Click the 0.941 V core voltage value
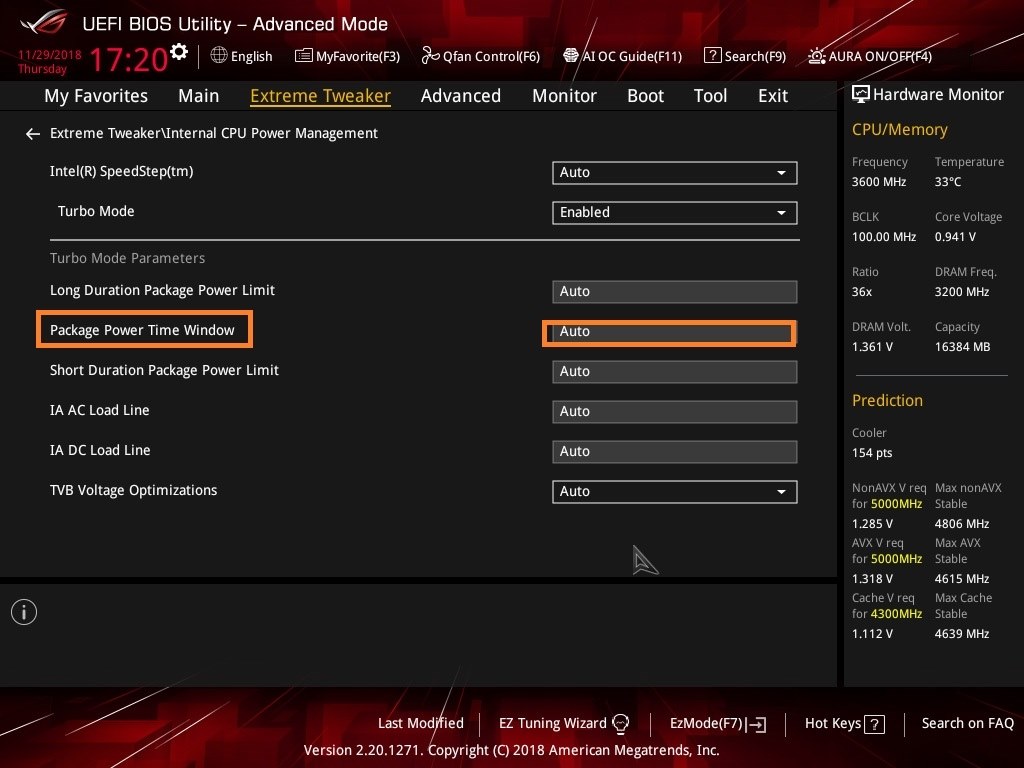This screenshot has width=1024, height=768. point(955,236)
